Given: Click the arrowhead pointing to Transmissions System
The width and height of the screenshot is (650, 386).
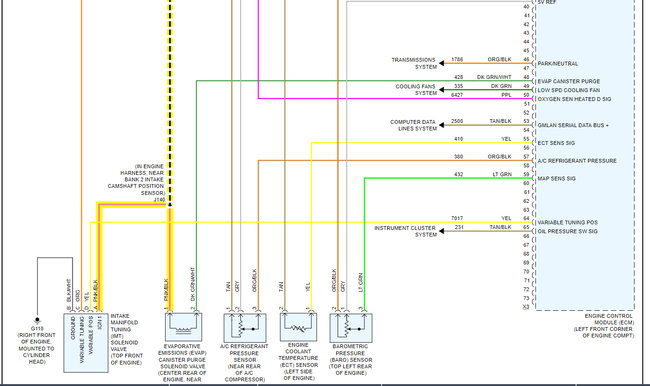Looking at the screenshot, I should (x=442, y=63).
